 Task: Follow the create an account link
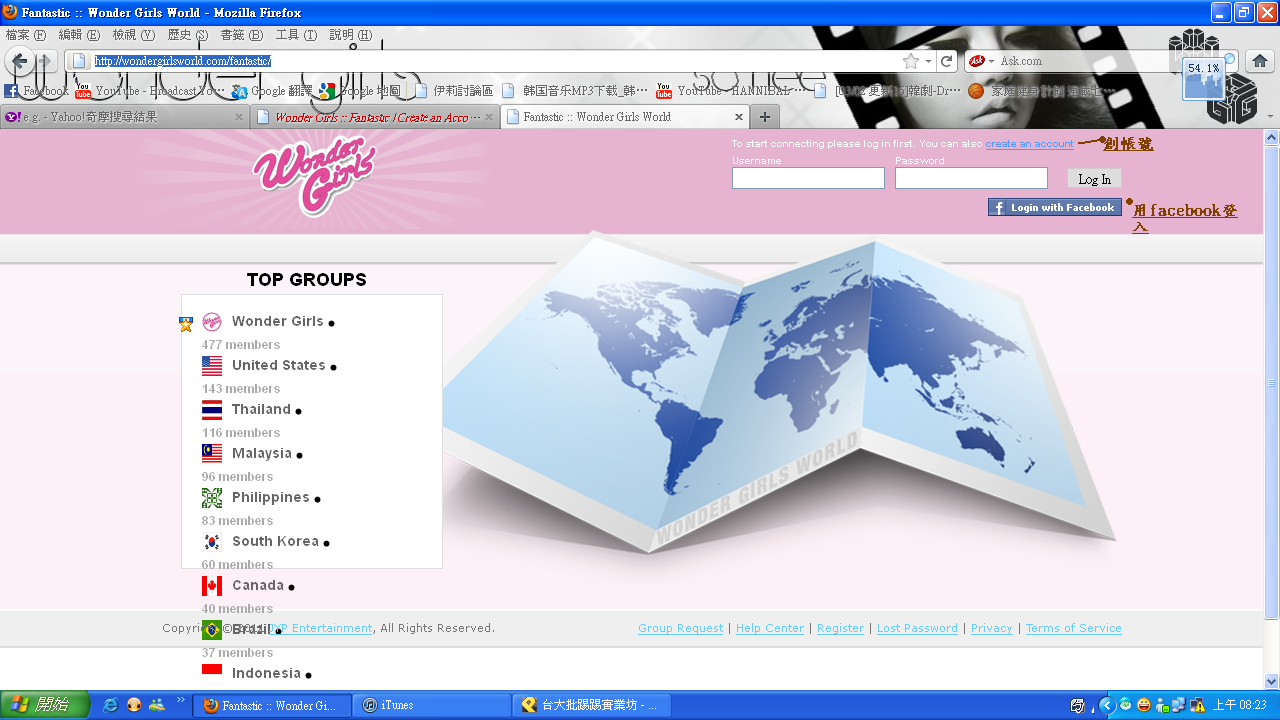point(1029,144)
